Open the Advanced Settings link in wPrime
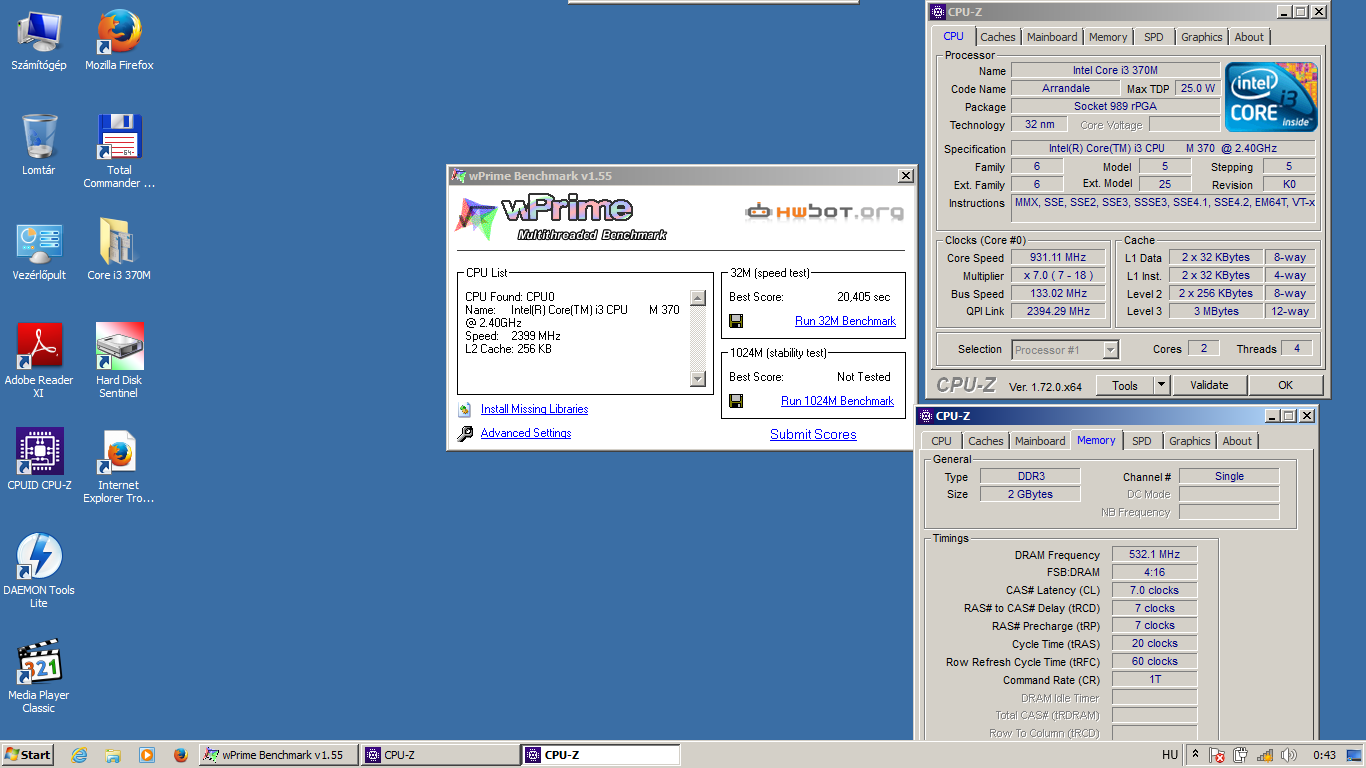Image resolution: width=1366 pixels, height=768 pixels. pos(526,433)
